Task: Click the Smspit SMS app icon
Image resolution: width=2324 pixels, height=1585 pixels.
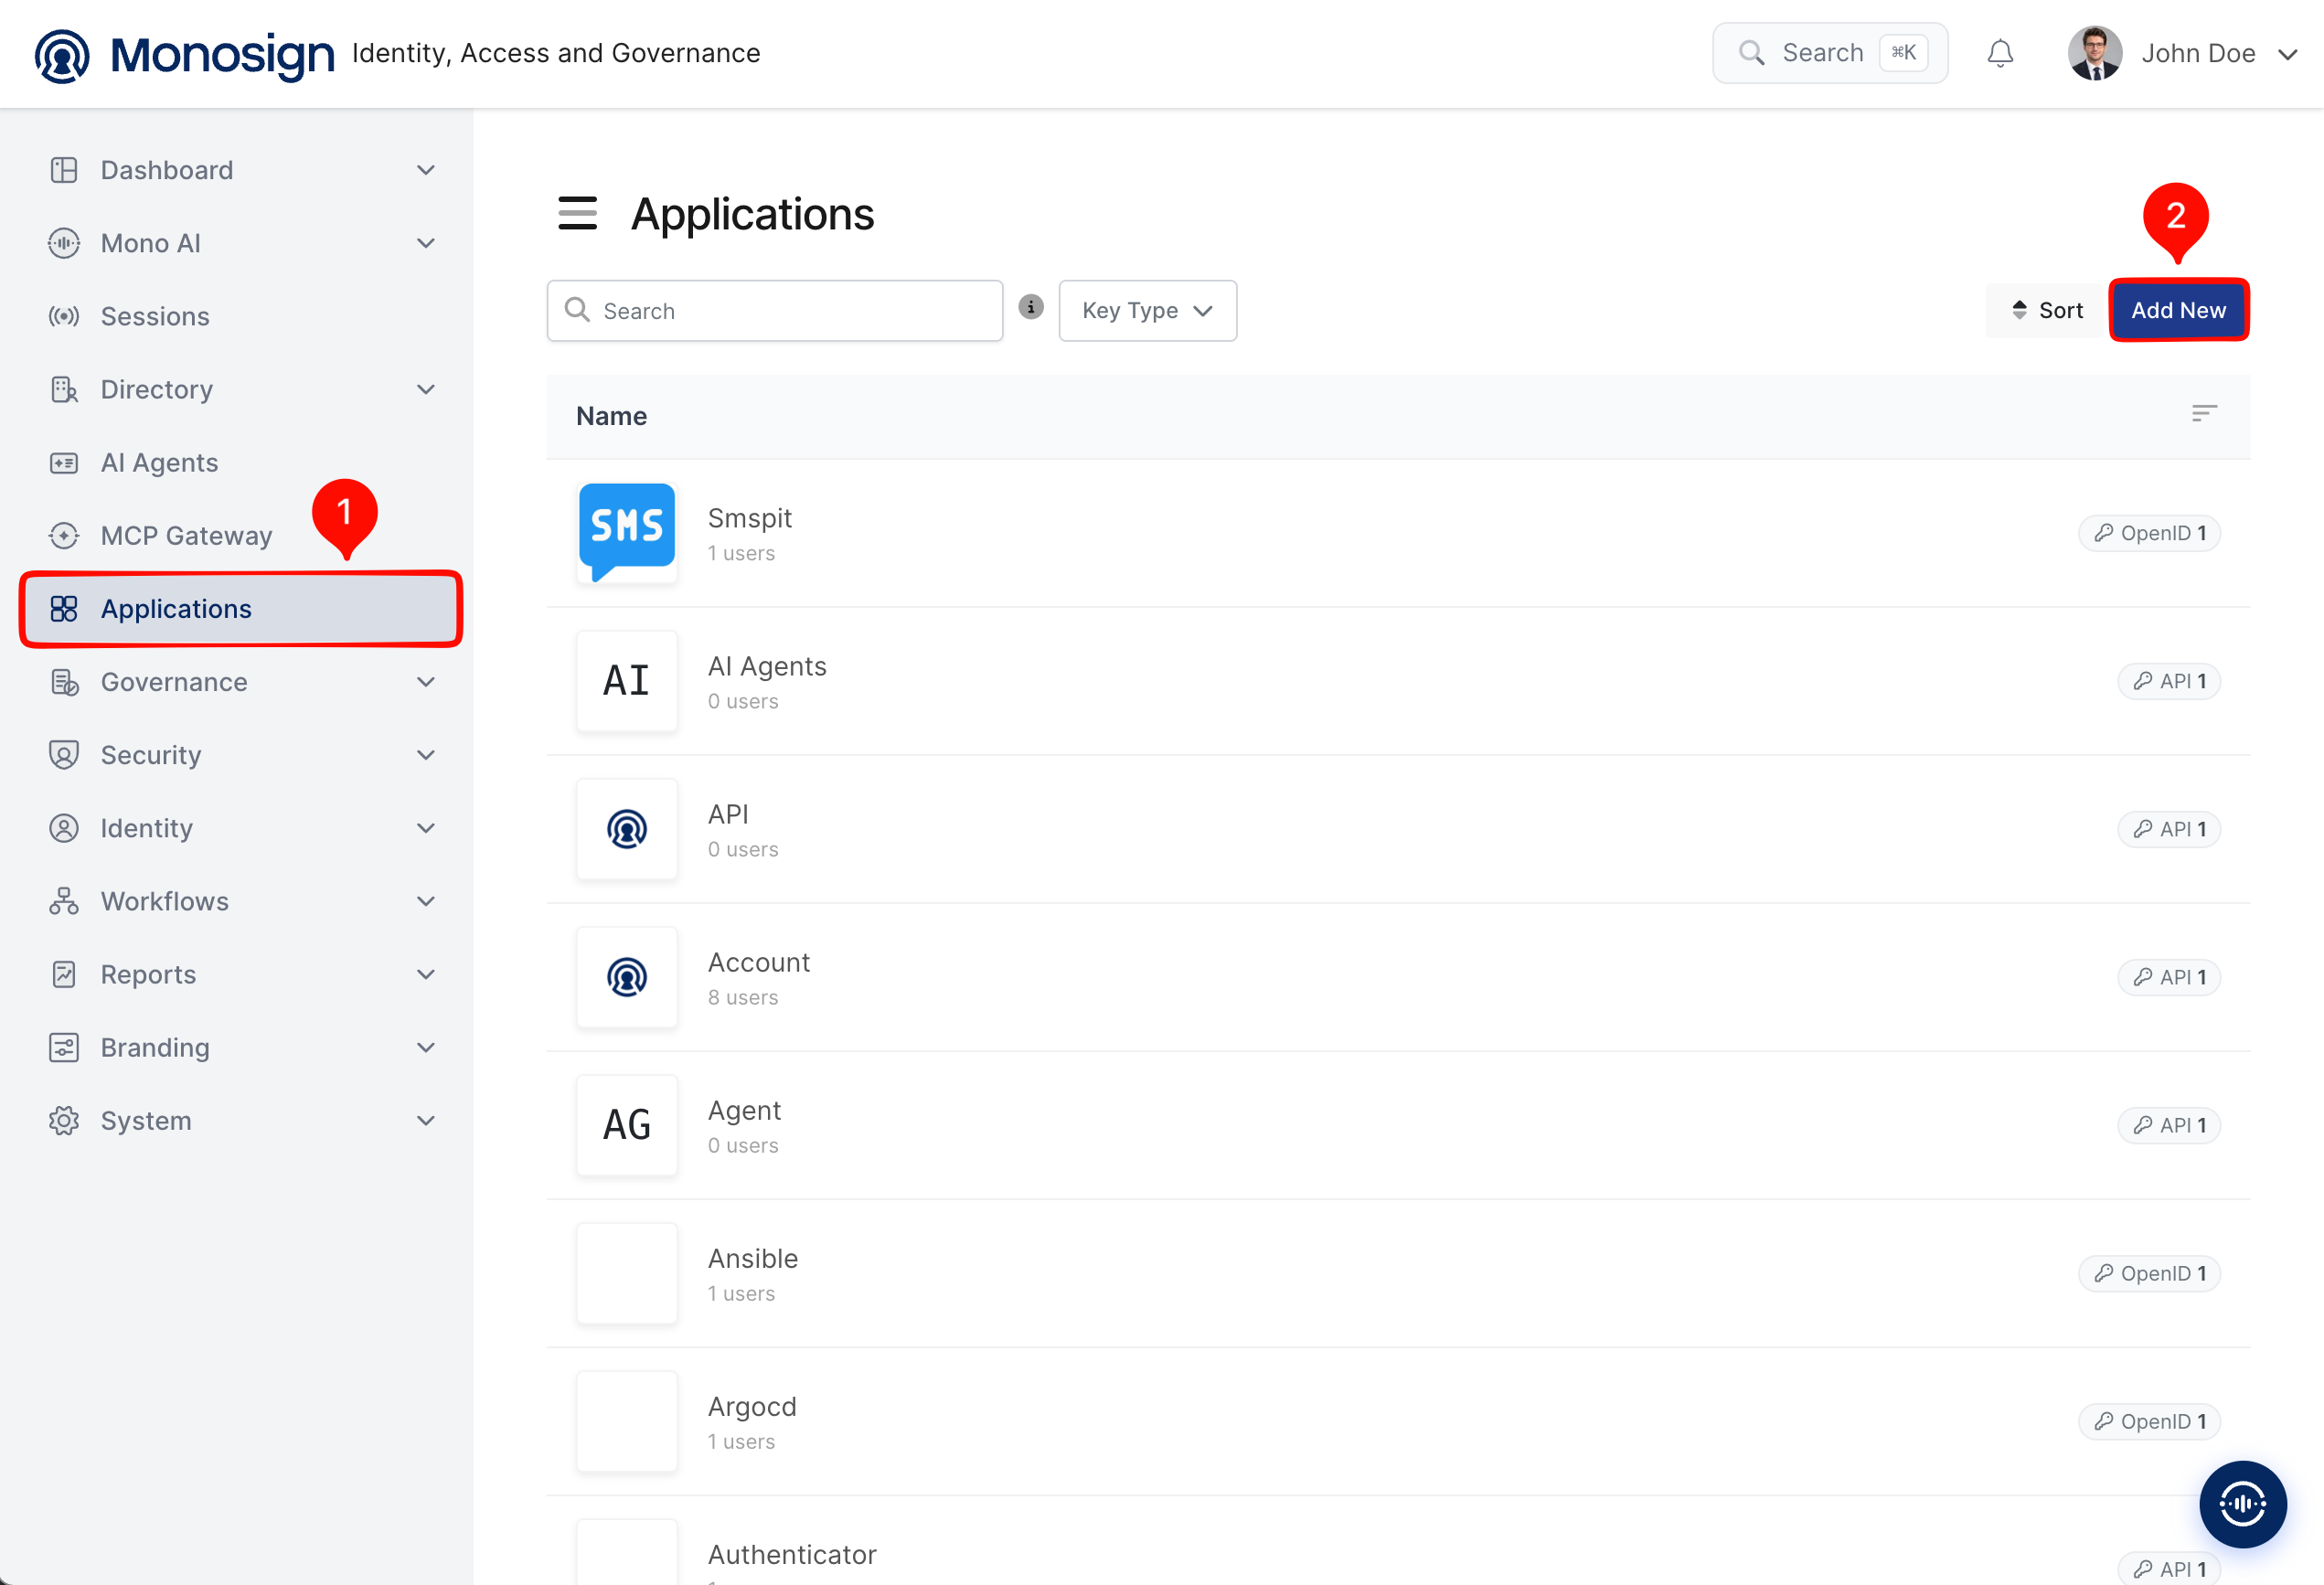Action: coord(627,532)
